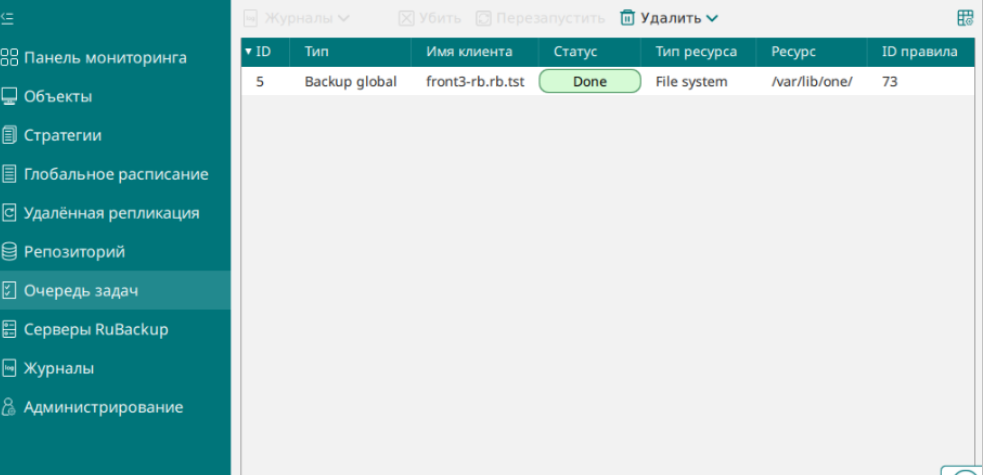Click the Убить toolbar X icon
Viewport: 983px width, 475px height.
pos(406,18)
